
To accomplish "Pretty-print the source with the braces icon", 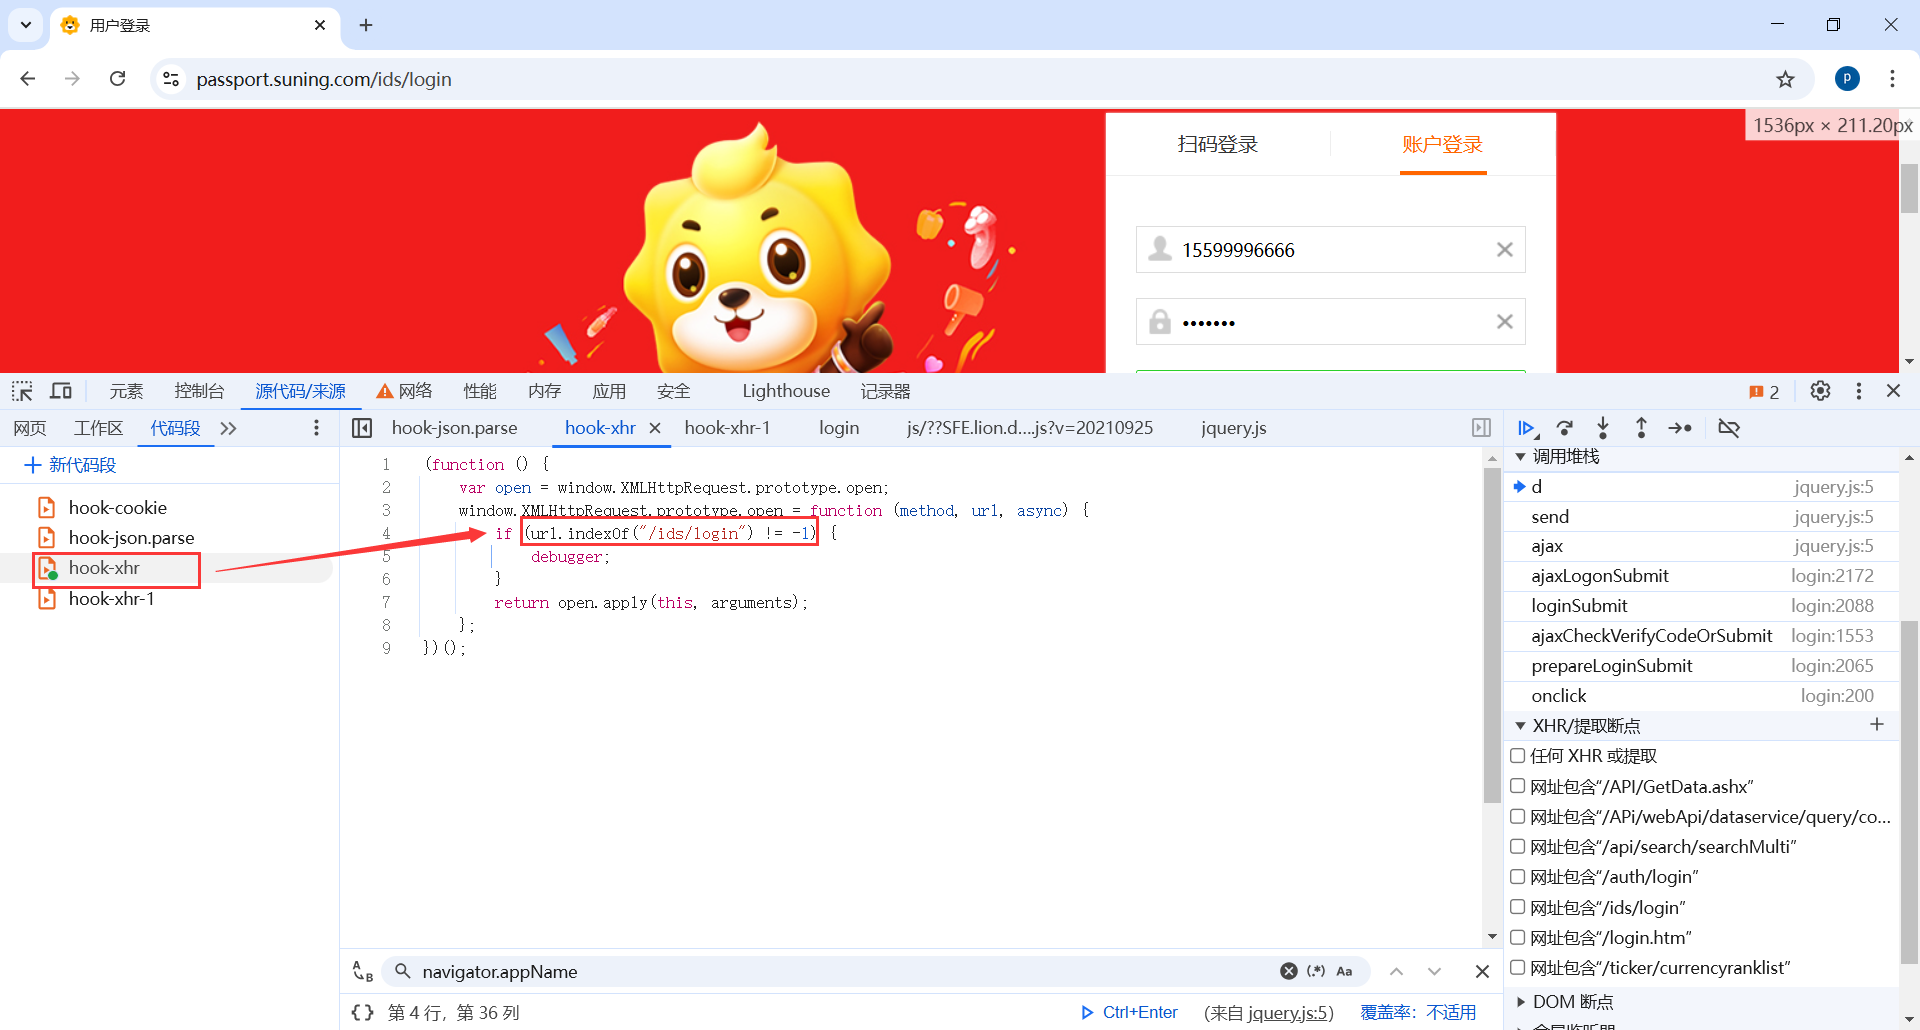I will pos(362,1013).
